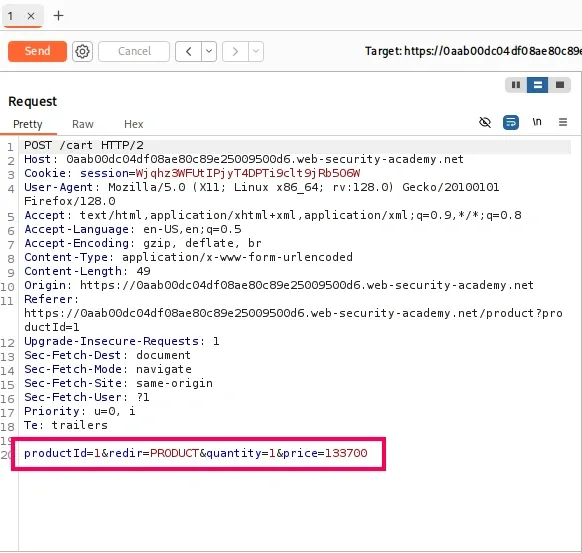Expand back history dropdown arrow

209,51
